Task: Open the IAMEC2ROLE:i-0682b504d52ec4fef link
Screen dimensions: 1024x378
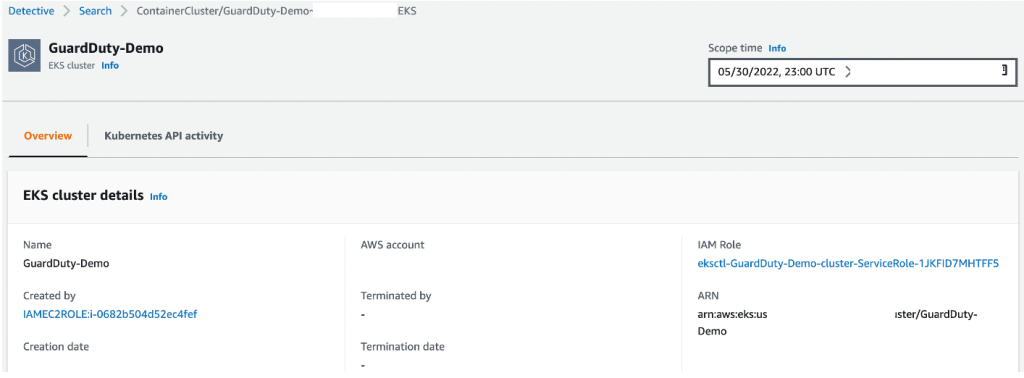Action: point(110,314)
